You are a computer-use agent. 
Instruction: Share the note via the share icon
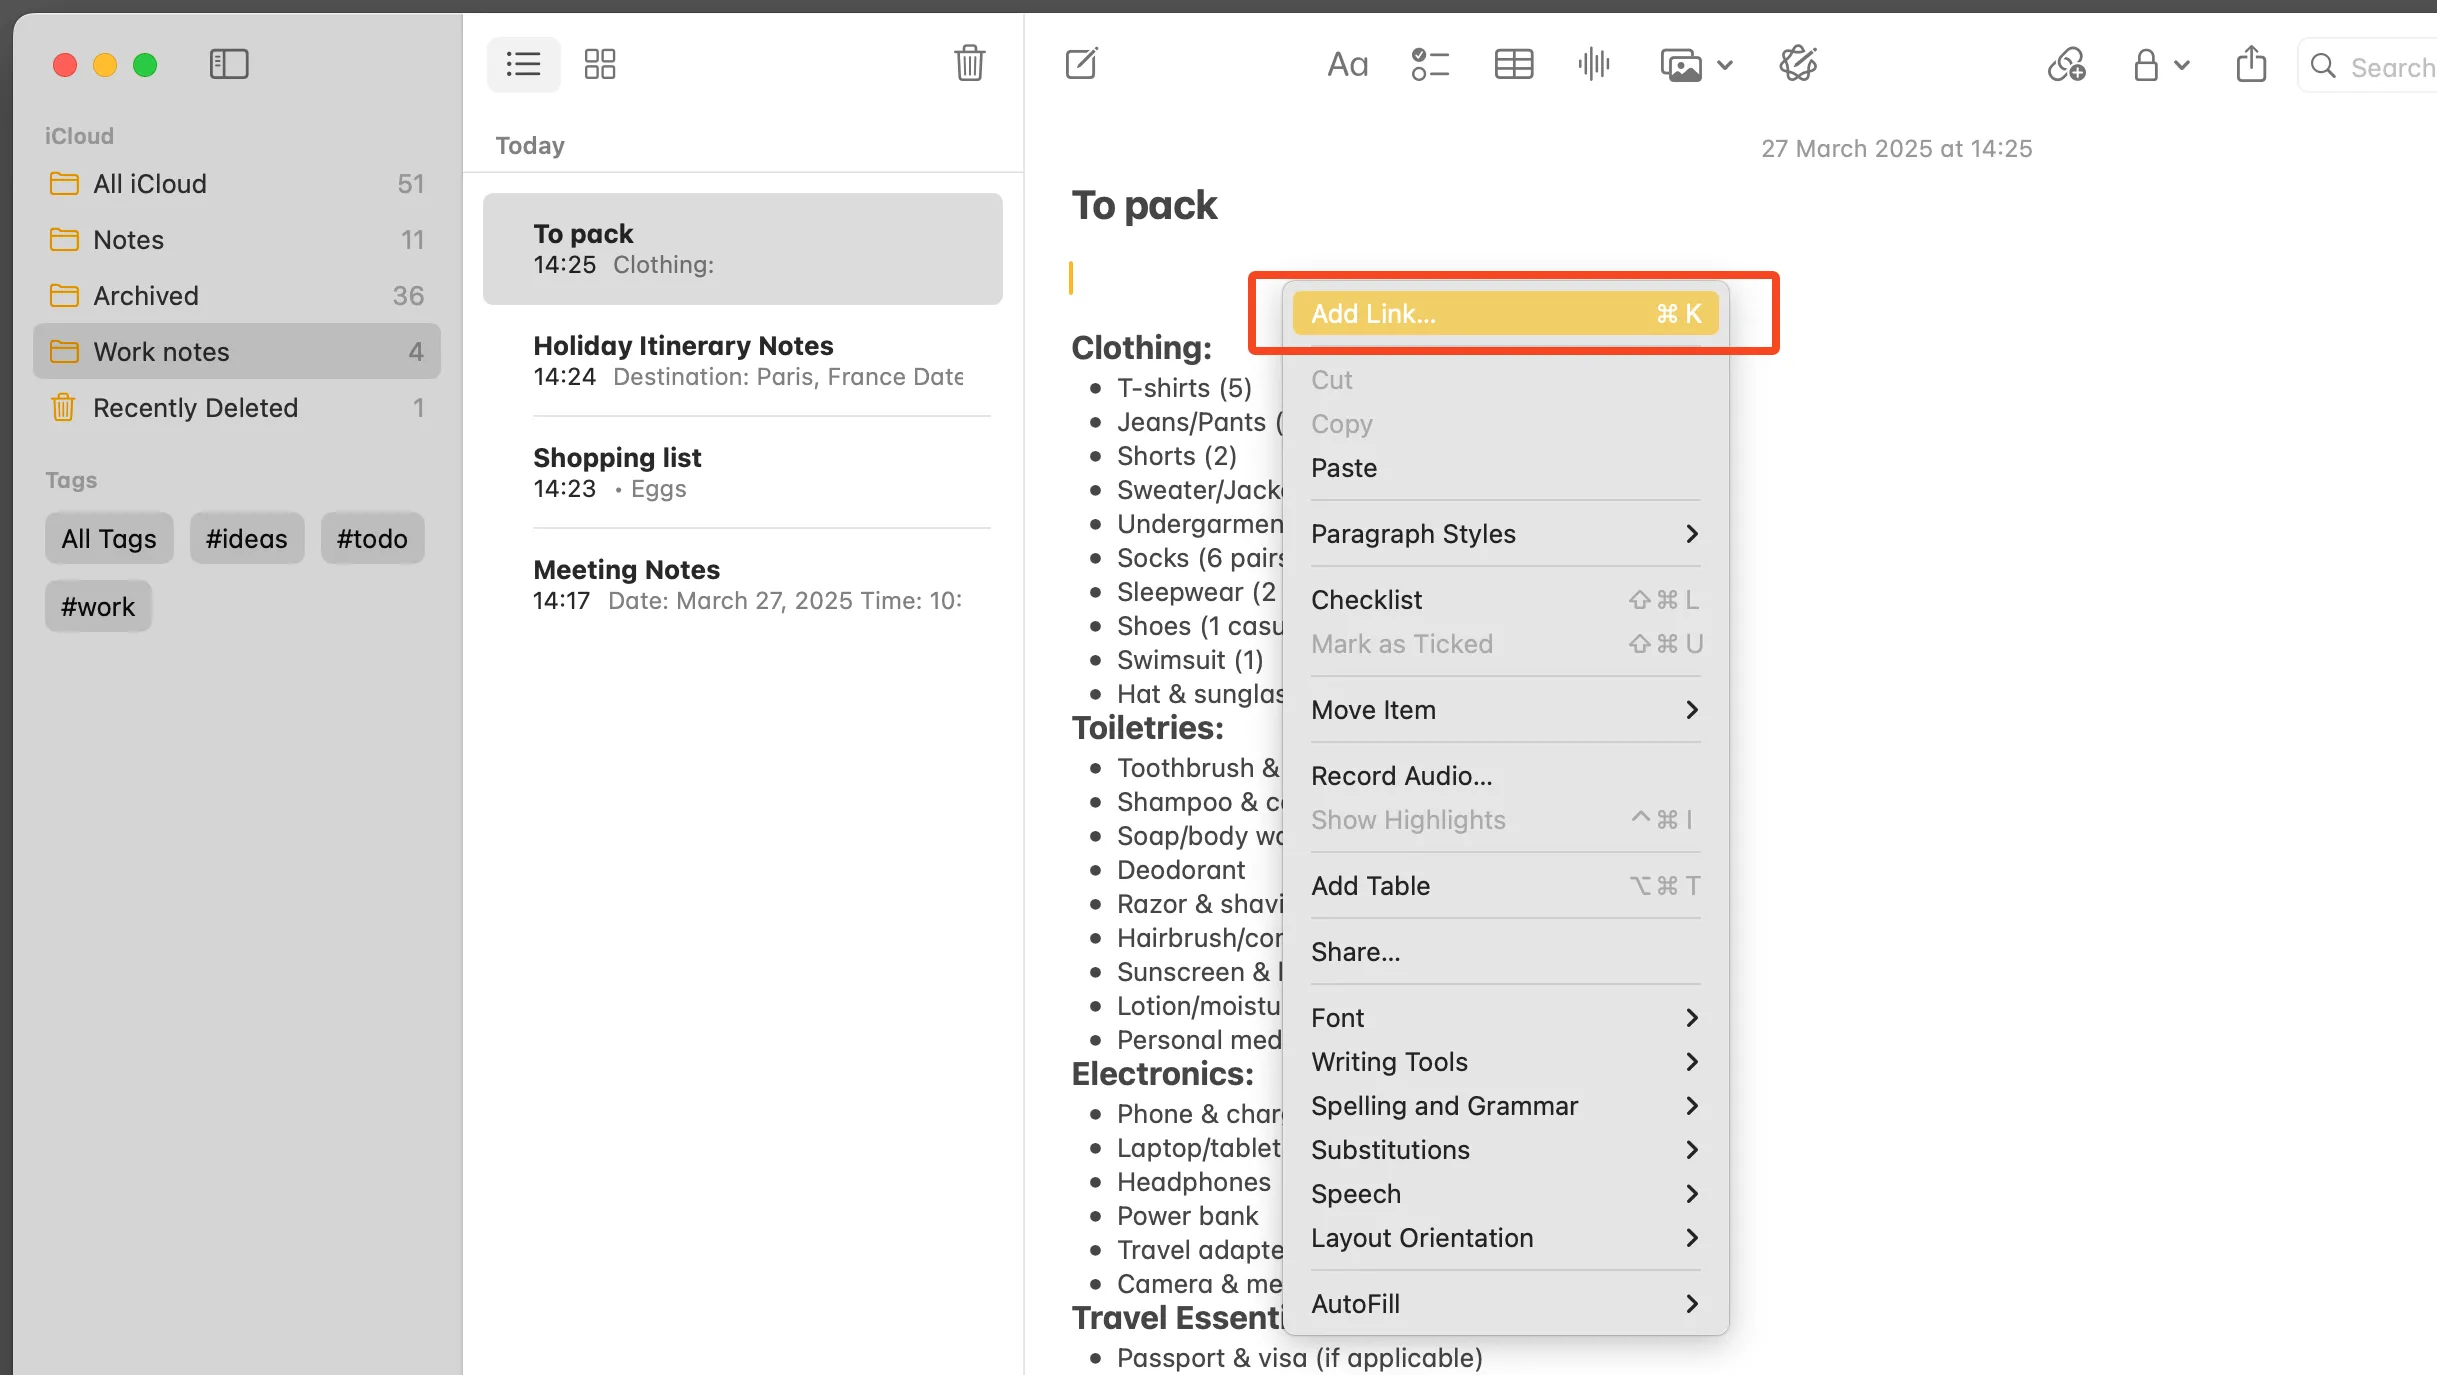click(2250, 64)
